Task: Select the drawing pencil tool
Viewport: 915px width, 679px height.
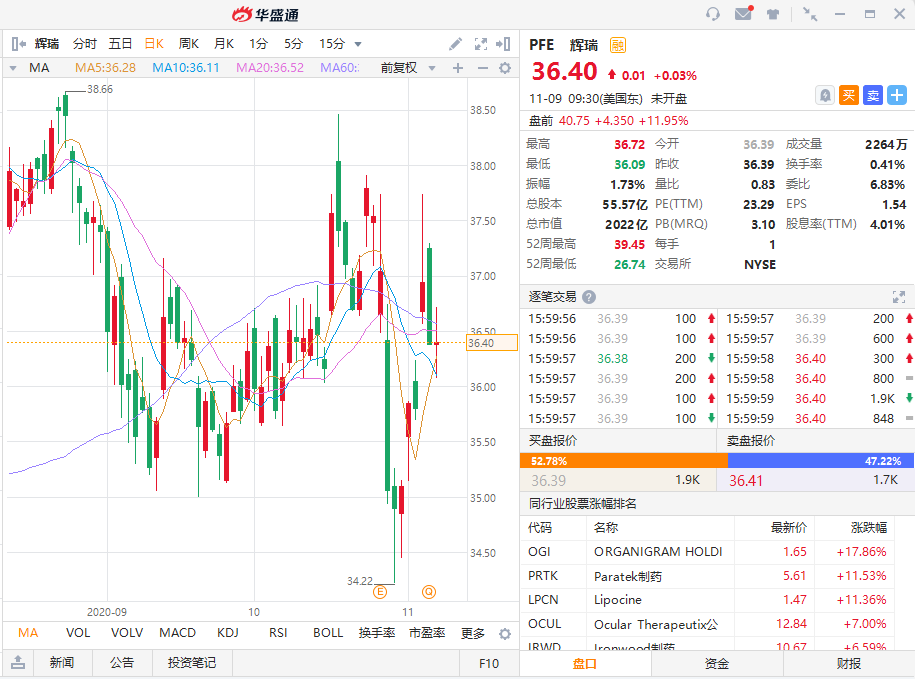Action: coord(455,44)
